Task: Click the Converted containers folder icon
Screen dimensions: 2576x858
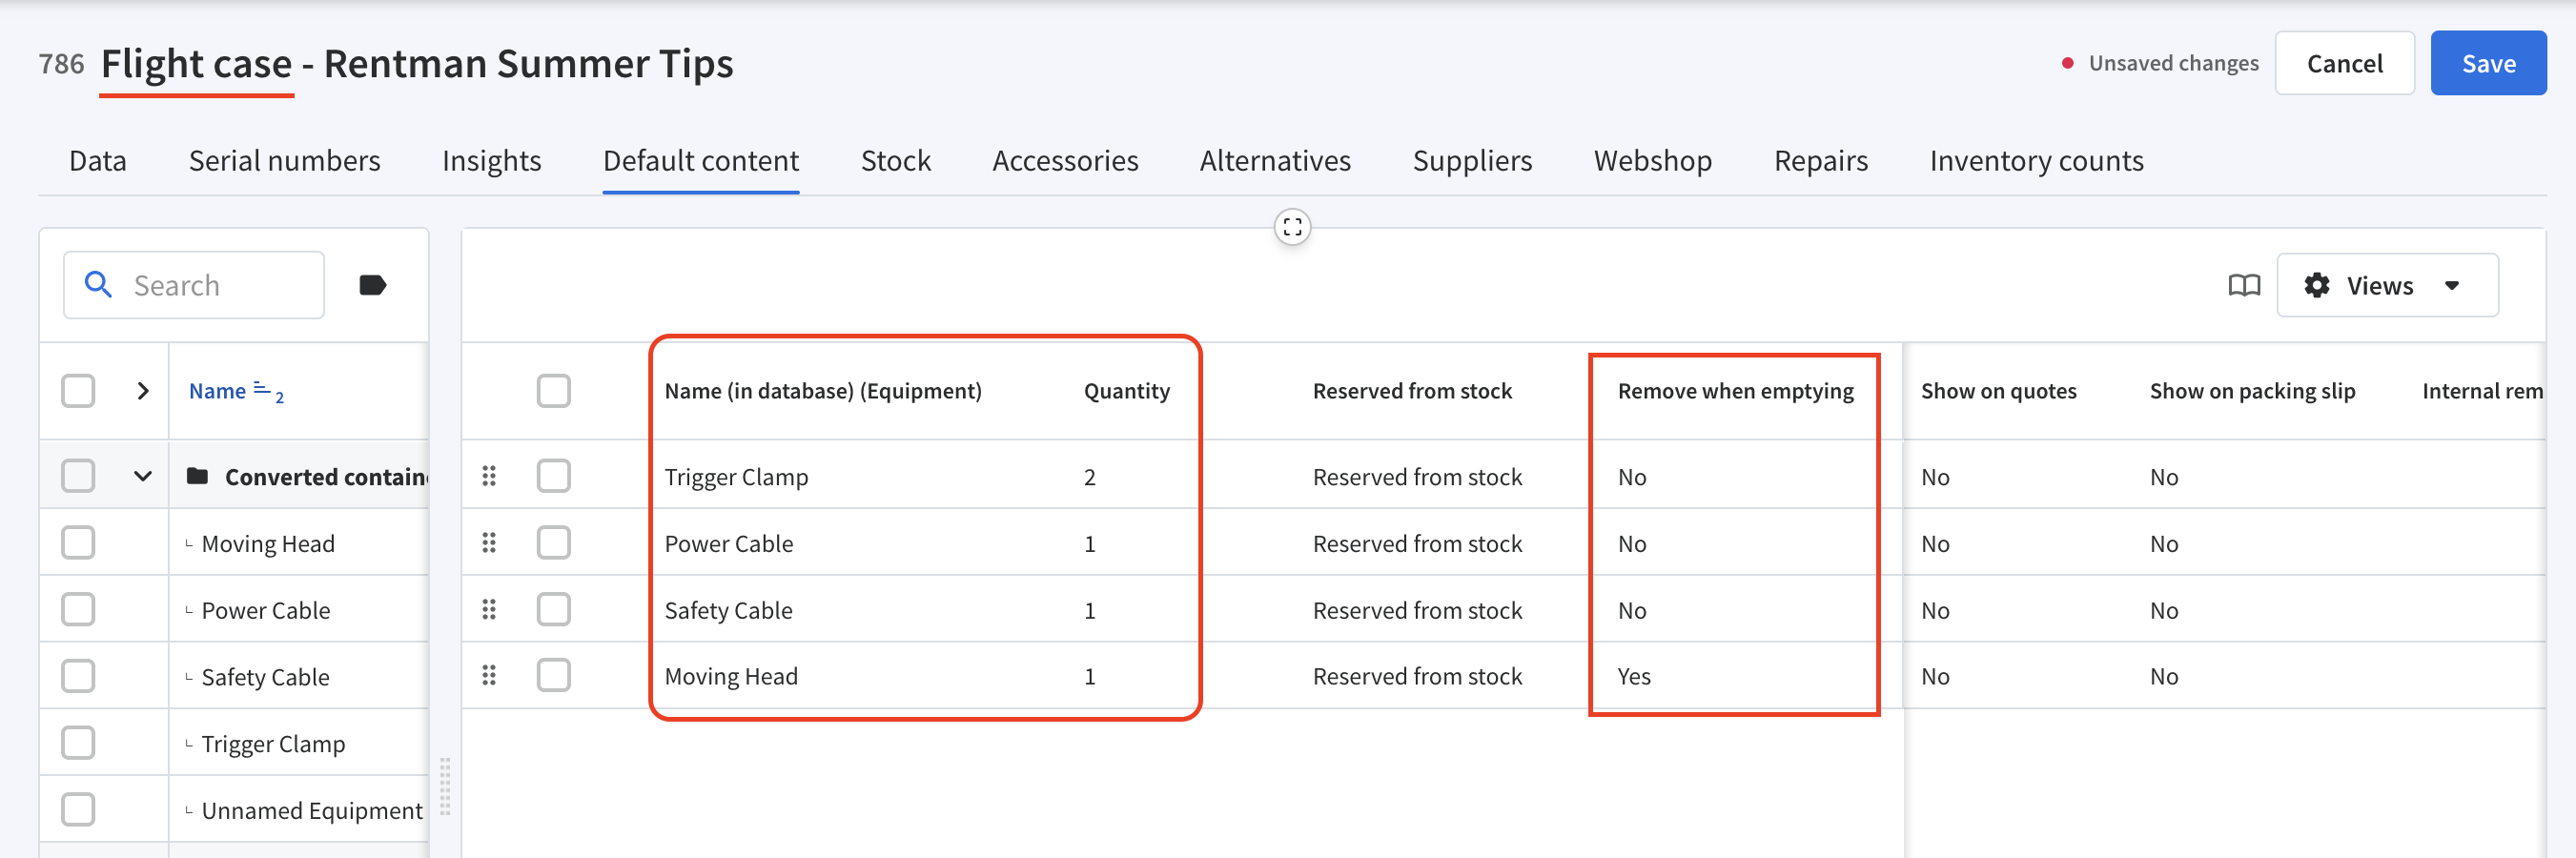Action: coord(198,476)
